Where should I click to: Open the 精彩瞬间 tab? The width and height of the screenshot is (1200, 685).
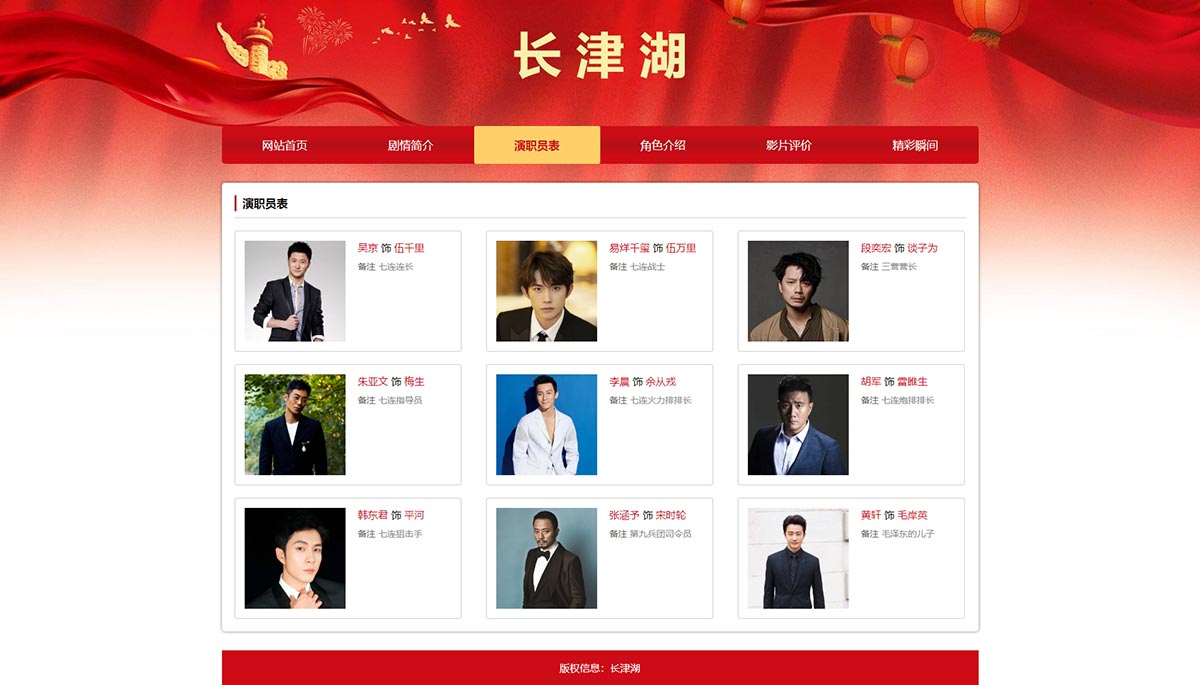click(x=915, y=145)
